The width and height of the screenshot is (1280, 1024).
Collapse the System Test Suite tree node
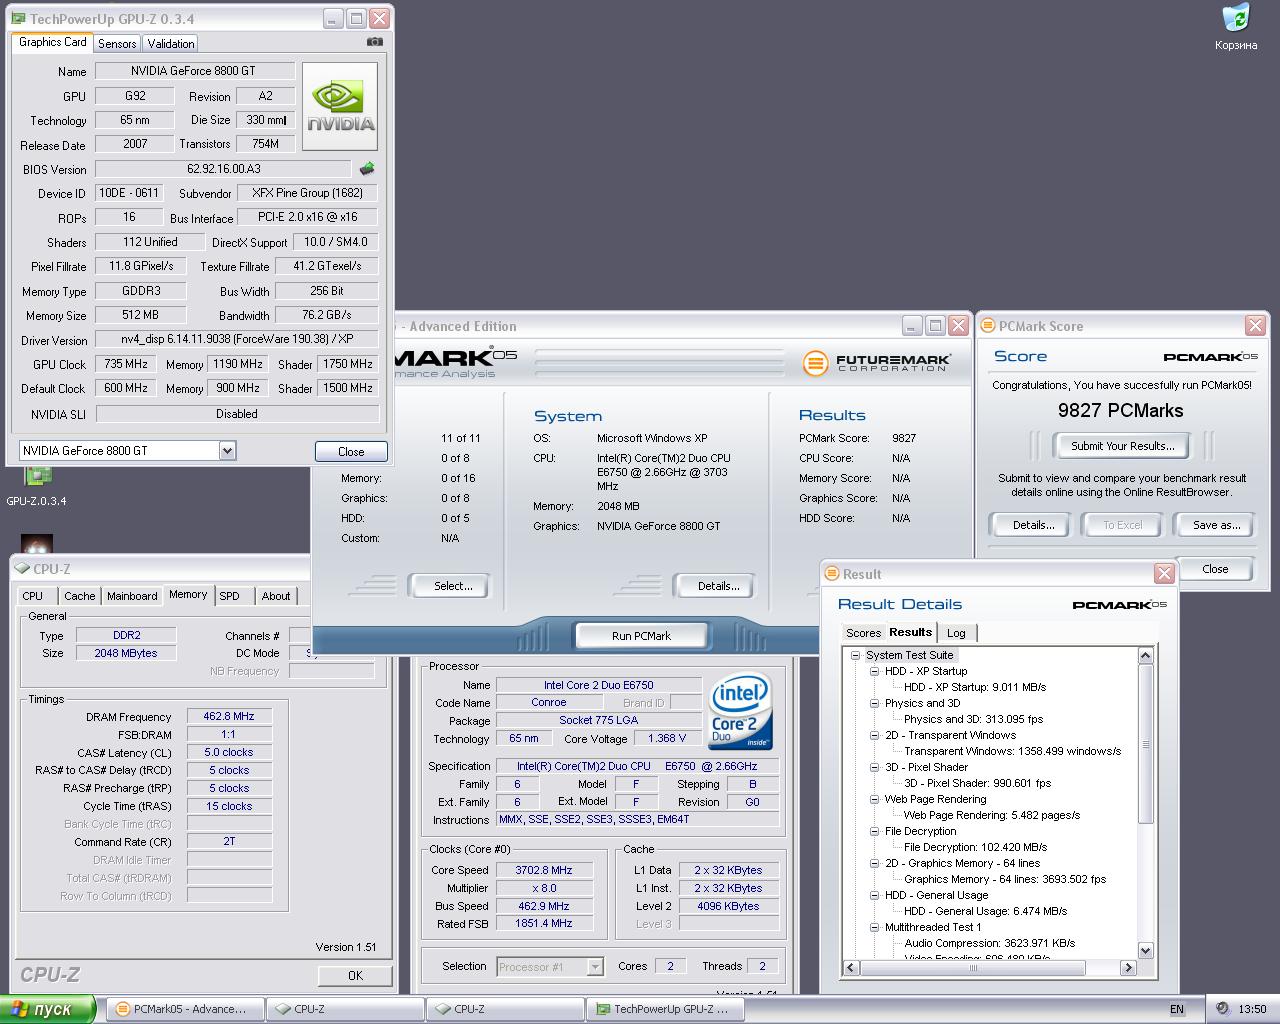856,655
